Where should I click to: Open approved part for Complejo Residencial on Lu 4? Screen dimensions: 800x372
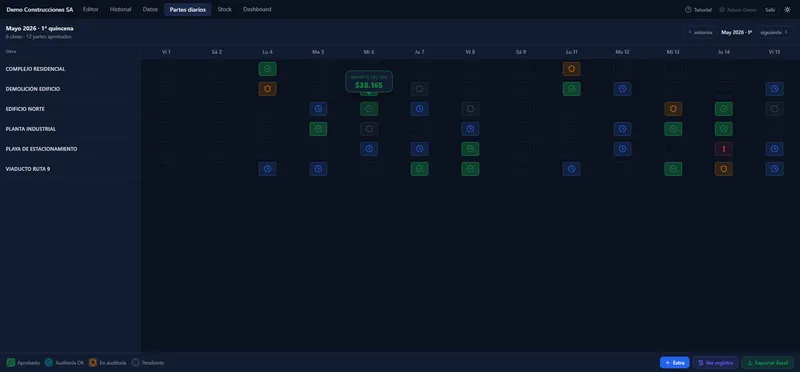[x=267, y=69]
